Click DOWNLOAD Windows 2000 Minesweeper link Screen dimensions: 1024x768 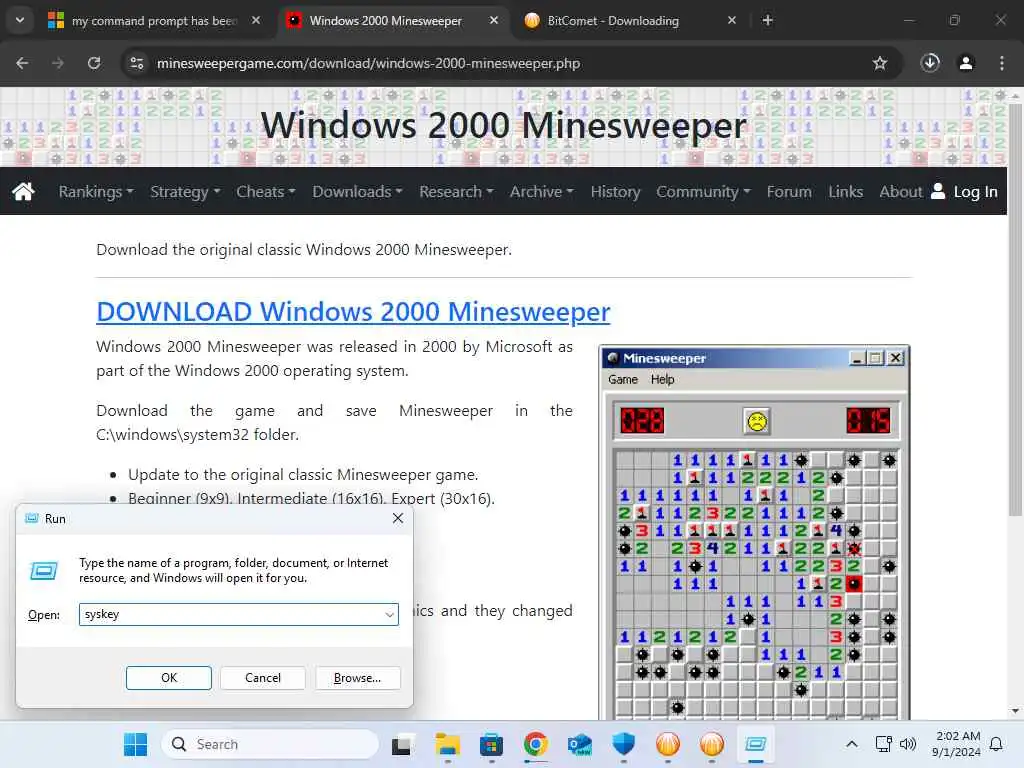coord(353,312)
